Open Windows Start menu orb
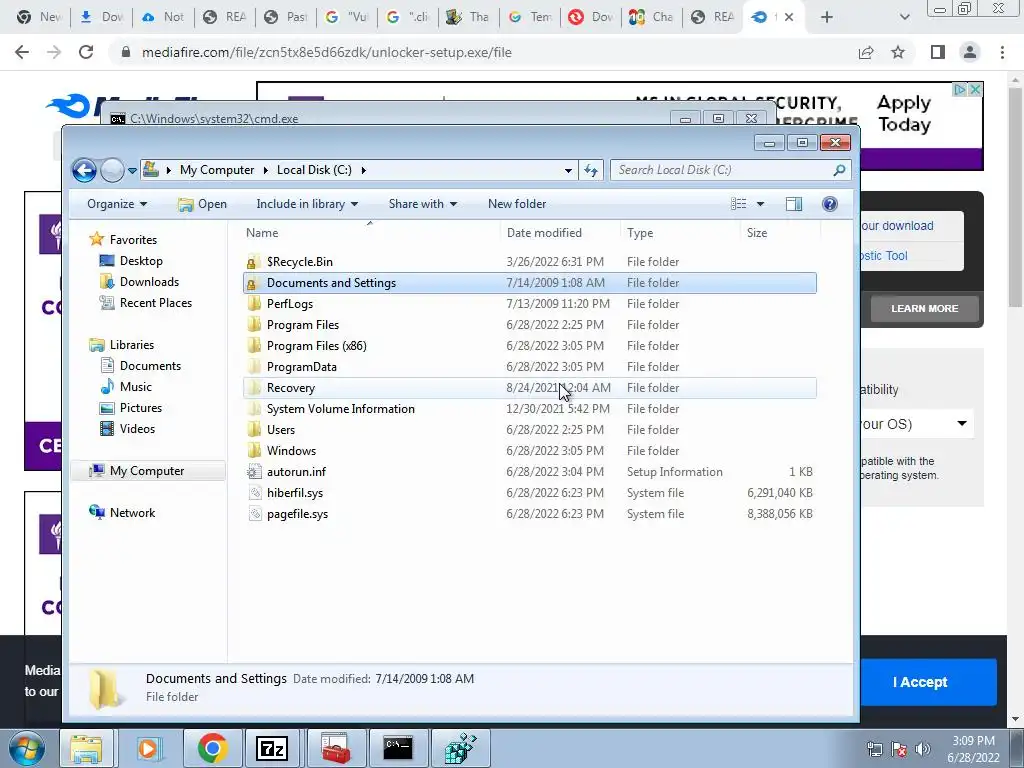This screenshot has height=768, width=1024. tap(27, 748)
